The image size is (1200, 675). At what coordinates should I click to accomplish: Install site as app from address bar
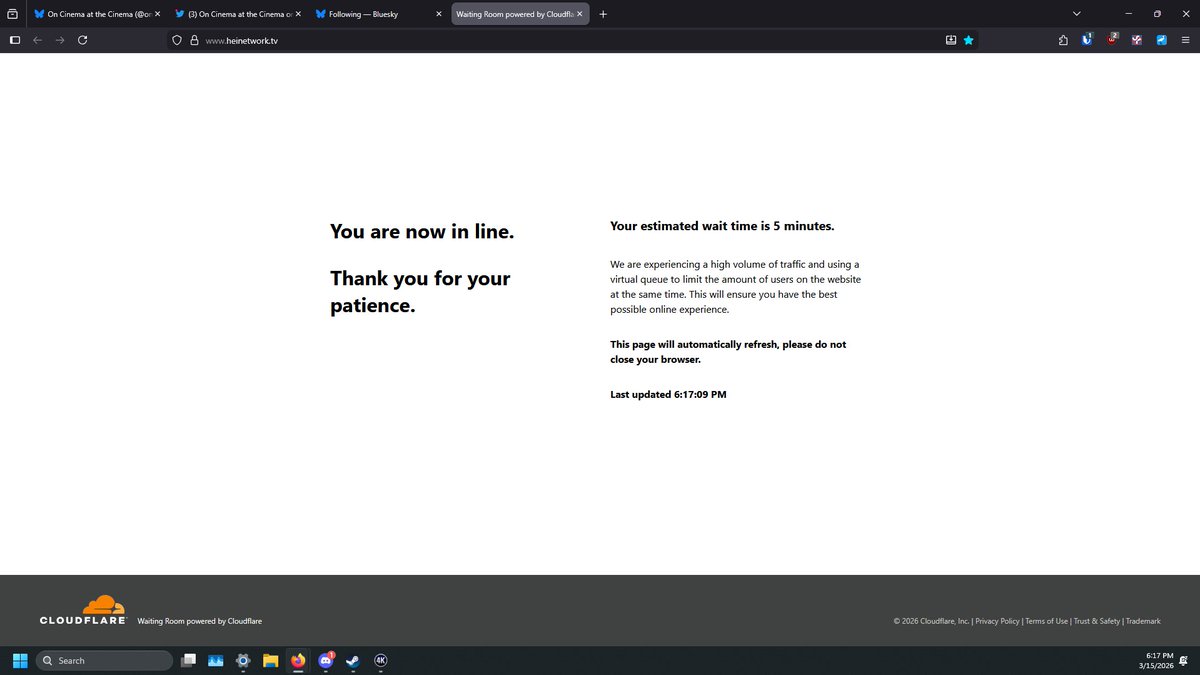point(951,41)
